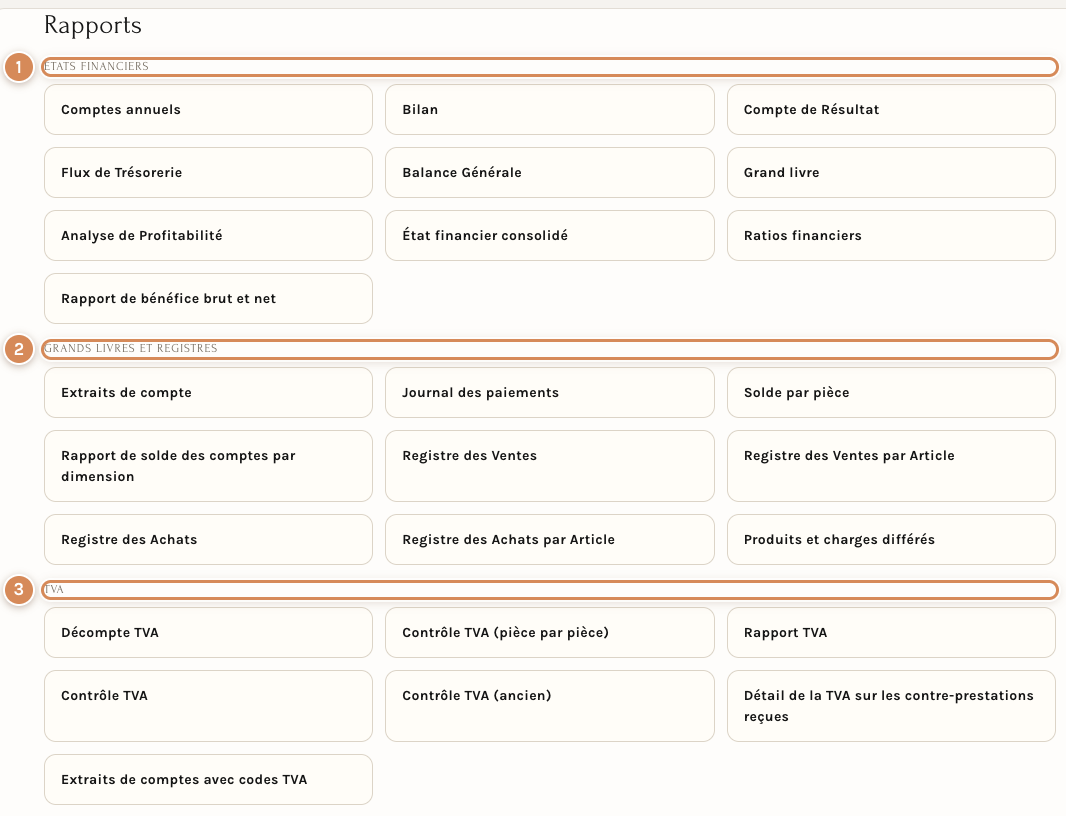
Task: Select the Compte de Résultat report
Action: click(x=891, y=109)
